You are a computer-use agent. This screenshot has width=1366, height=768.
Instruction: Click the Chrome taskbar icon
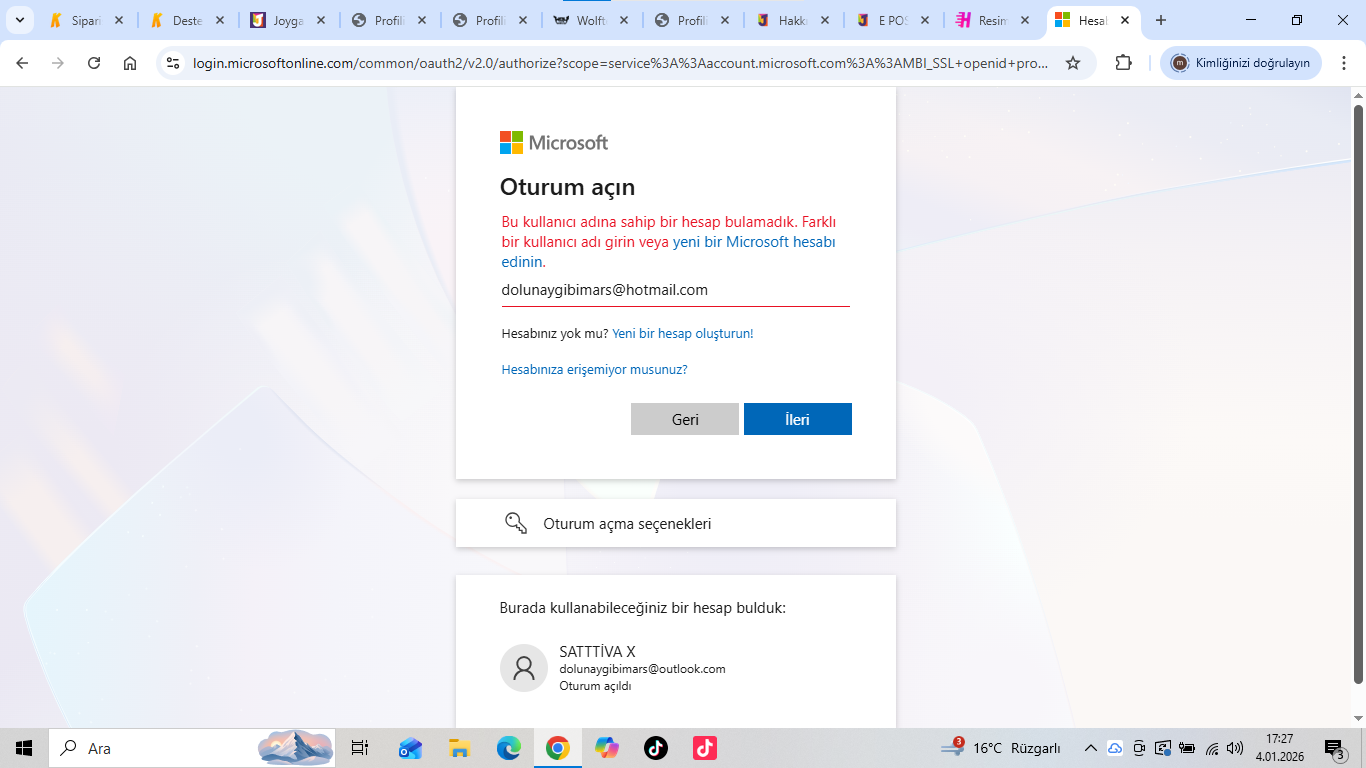558,748
